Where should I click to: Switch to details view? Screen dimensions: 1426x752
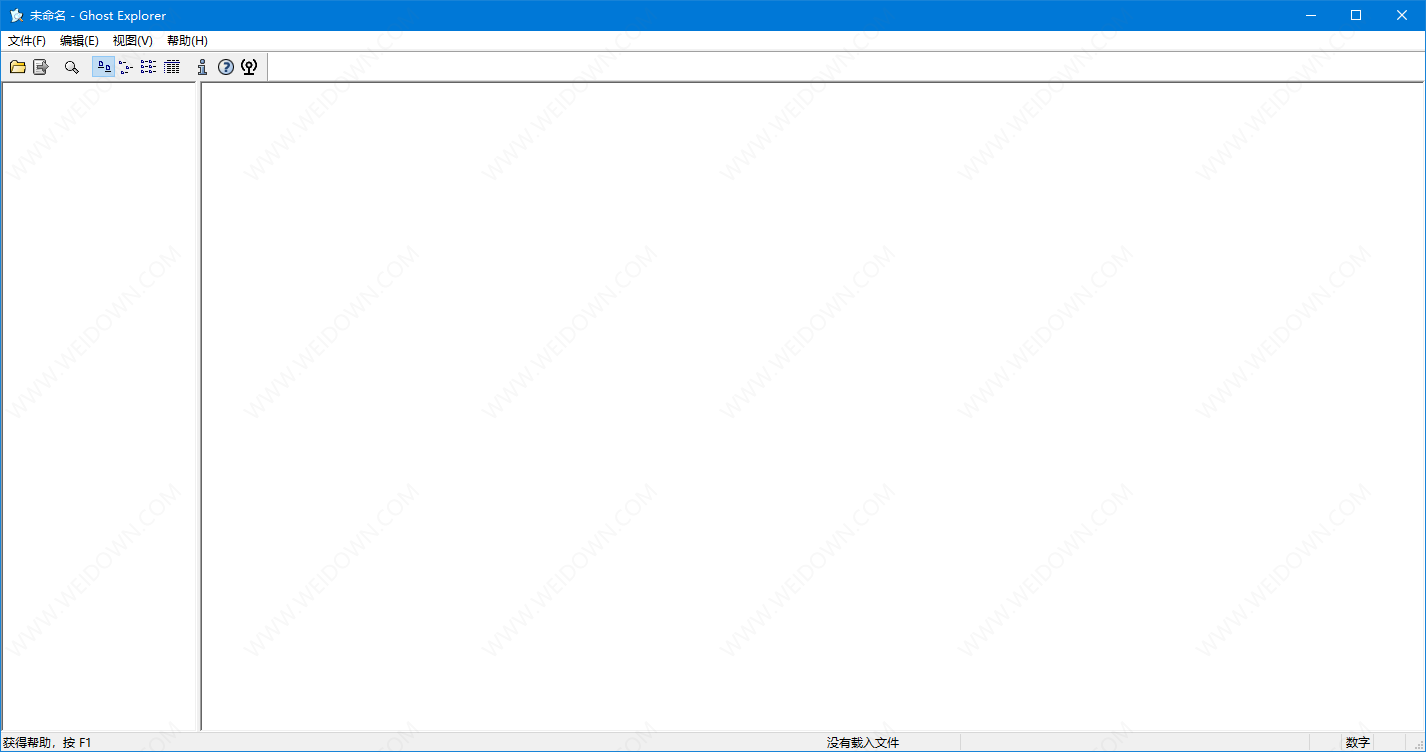point(172,67)
